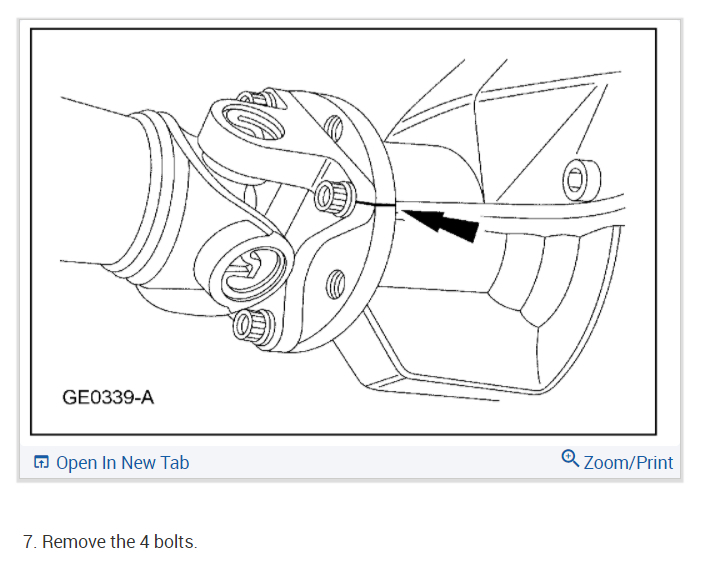Click the round bushing on axle housing
The image size is (702, 568).
(x=581, y=179)
